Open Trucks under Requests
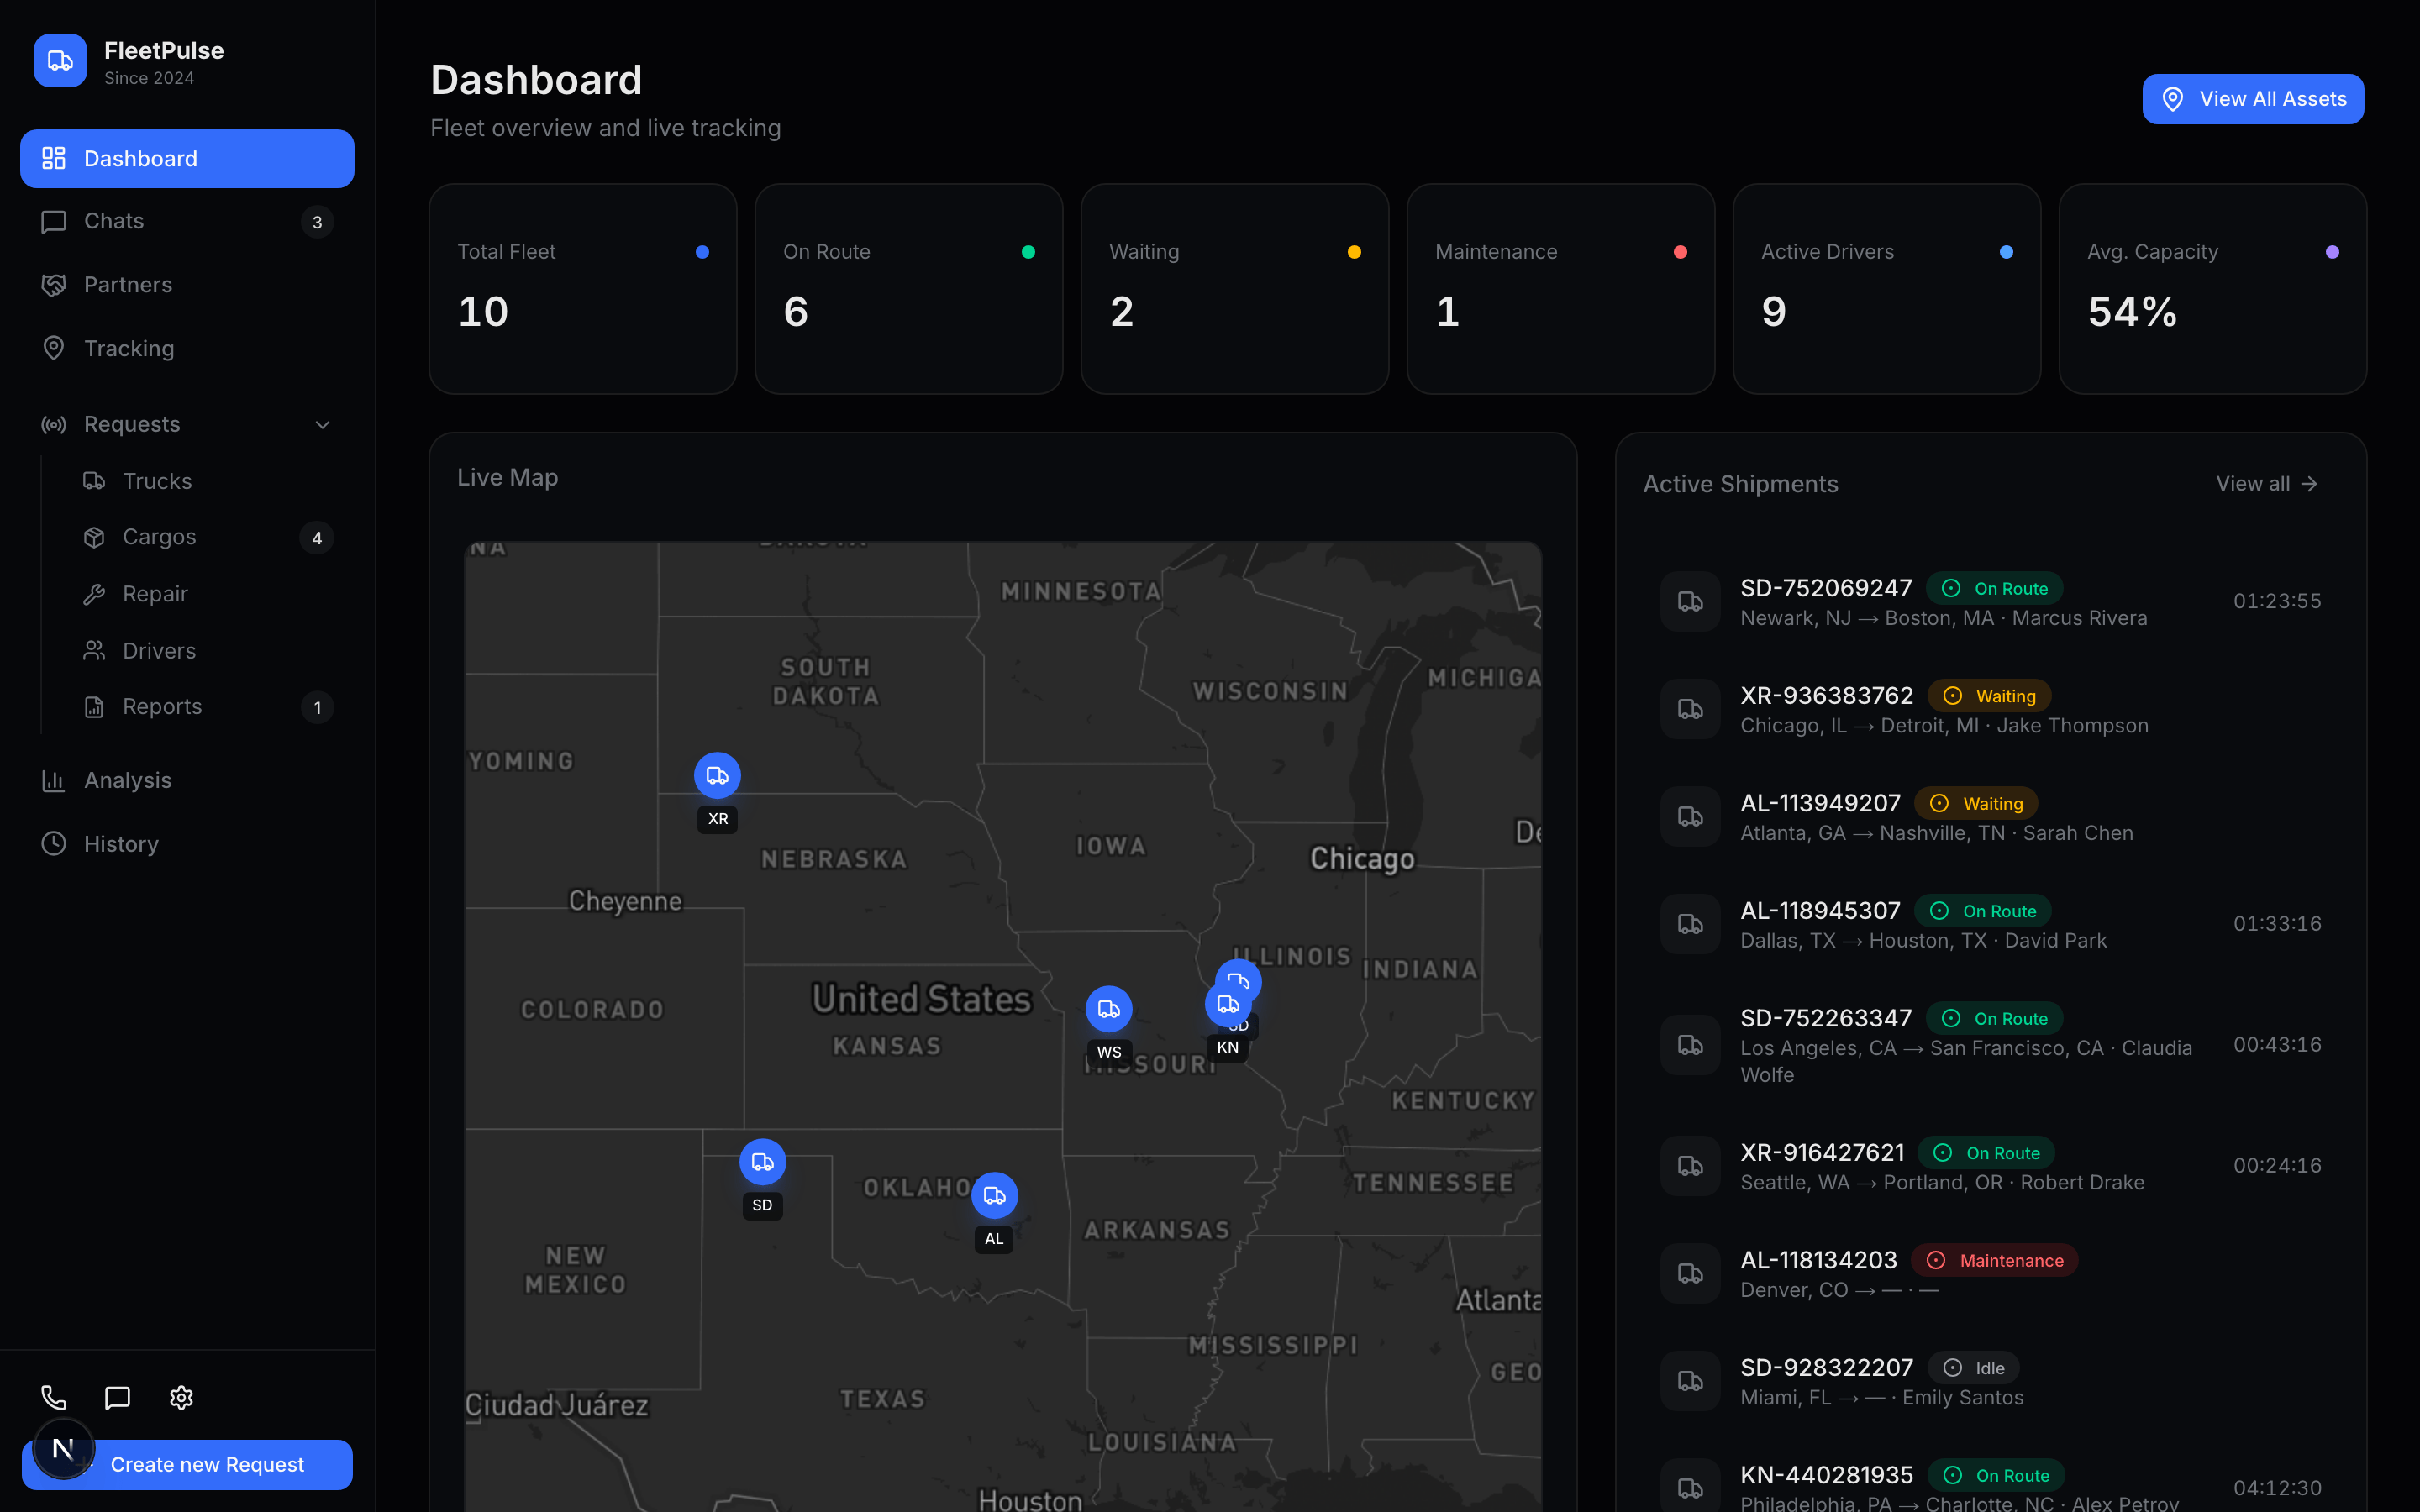Viewport: 2420px width, 1512px height. click(207, 481)
